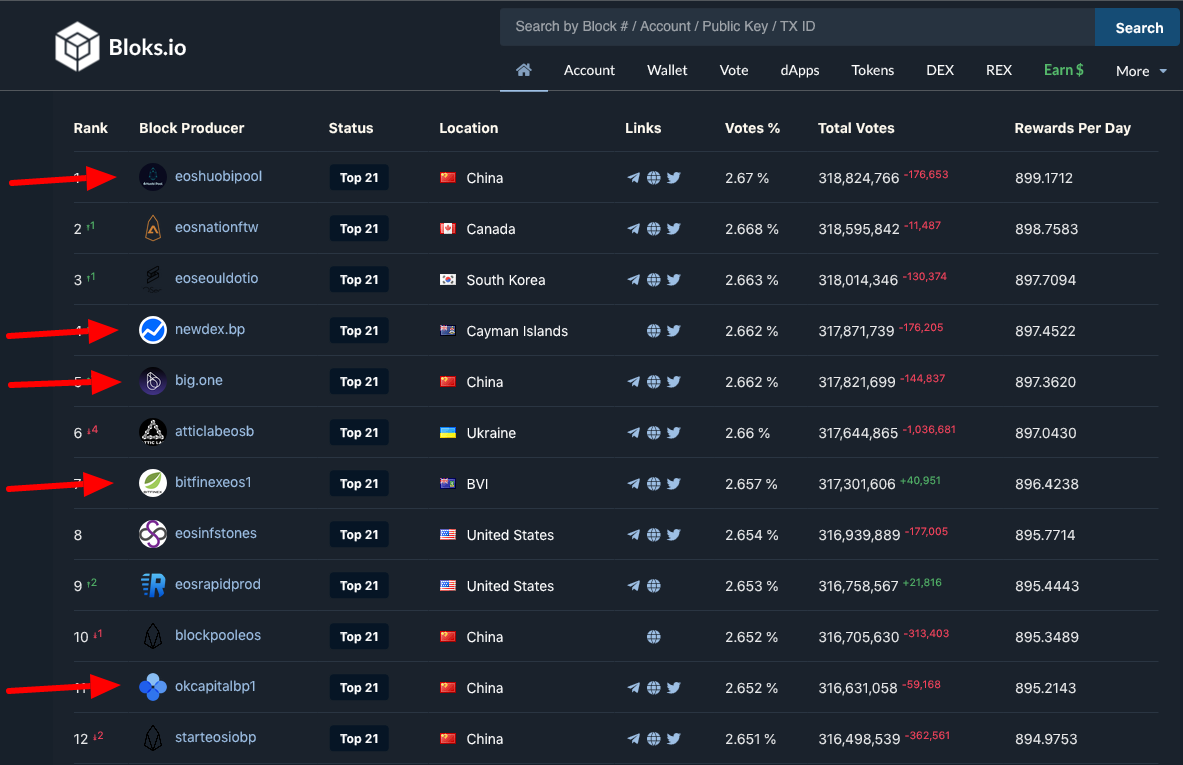Open the REX page
This screenshot has height=765, width=1183.
999,70
